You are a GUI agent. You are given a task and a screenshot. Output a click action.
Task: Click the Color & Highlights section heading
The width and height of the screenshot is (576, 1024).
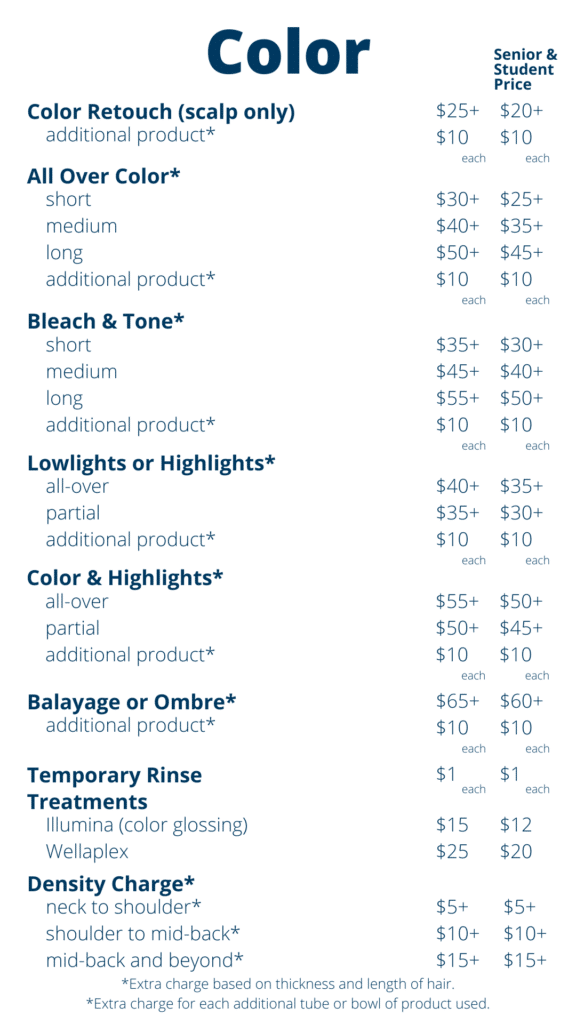pyautogui.click(x=125, y=578)
